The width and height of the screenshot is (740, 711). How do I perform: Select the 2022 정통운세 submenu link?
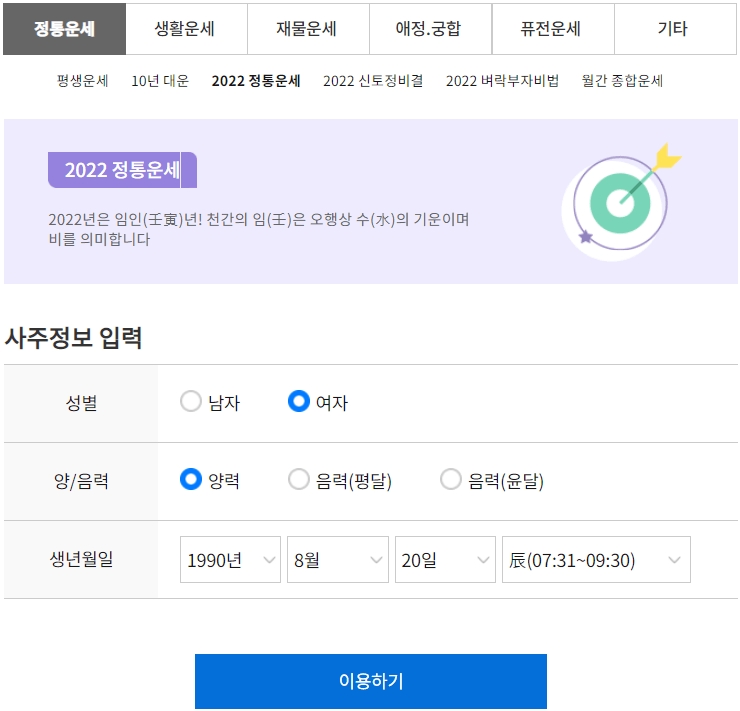(x=256, y=81)
